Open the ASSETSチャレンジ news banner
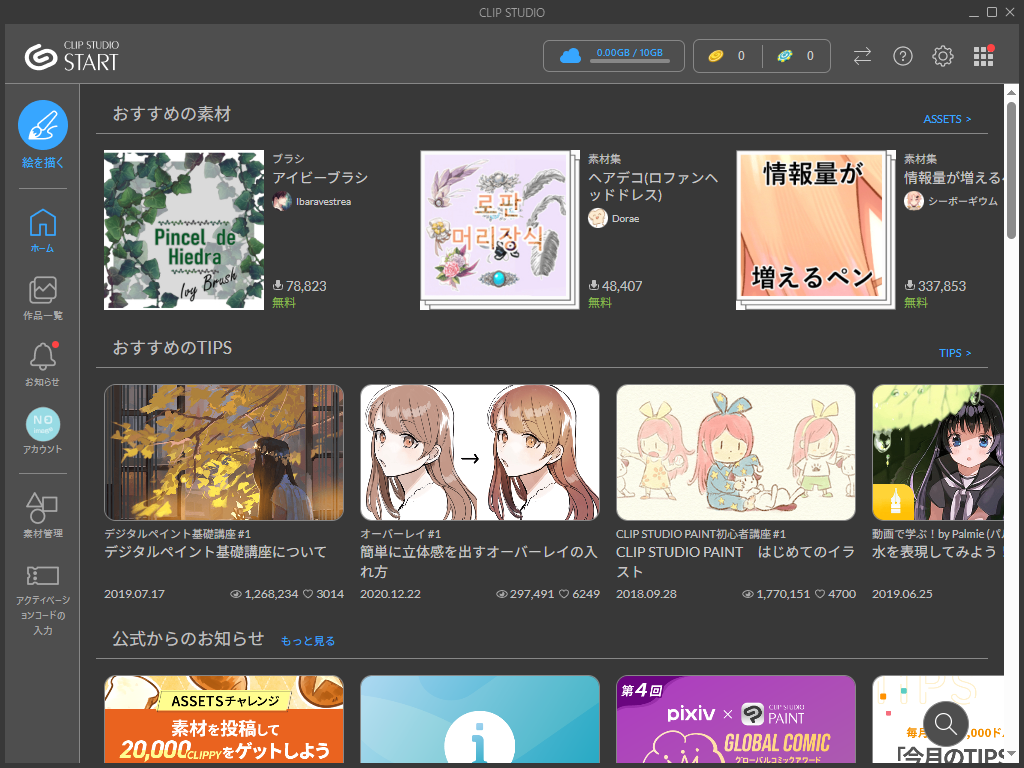Screen dimensions: 1024x768 pyautogui.click(x=224, y=719)
